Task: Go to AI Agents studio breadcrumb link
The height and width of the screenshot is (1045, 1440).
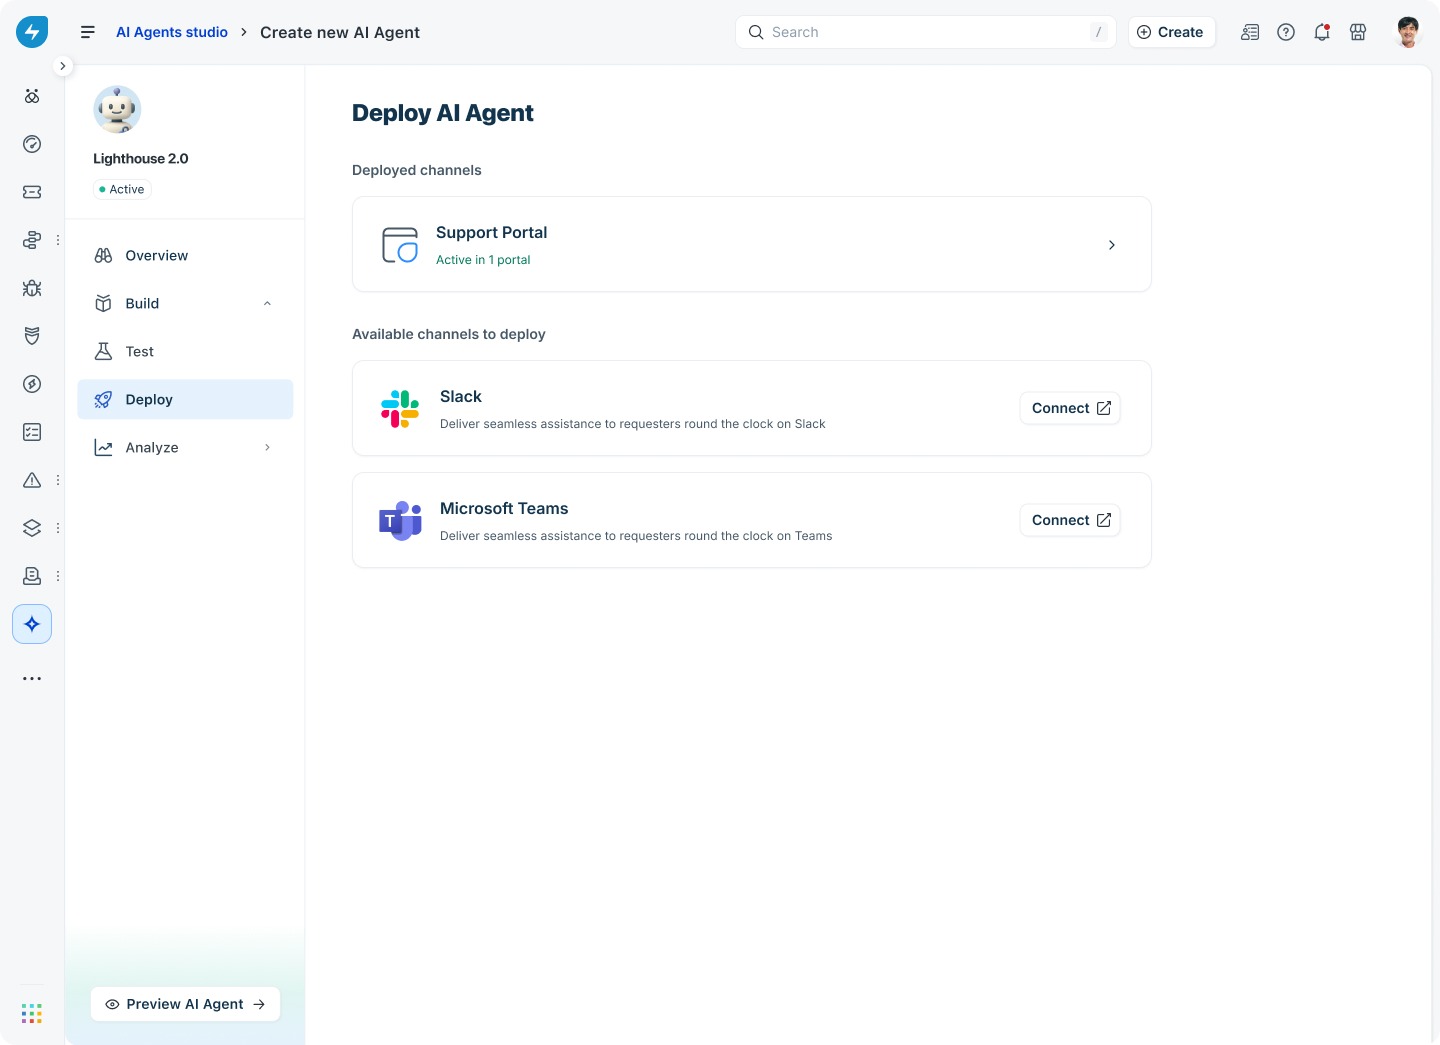Action: click(172, 32)
